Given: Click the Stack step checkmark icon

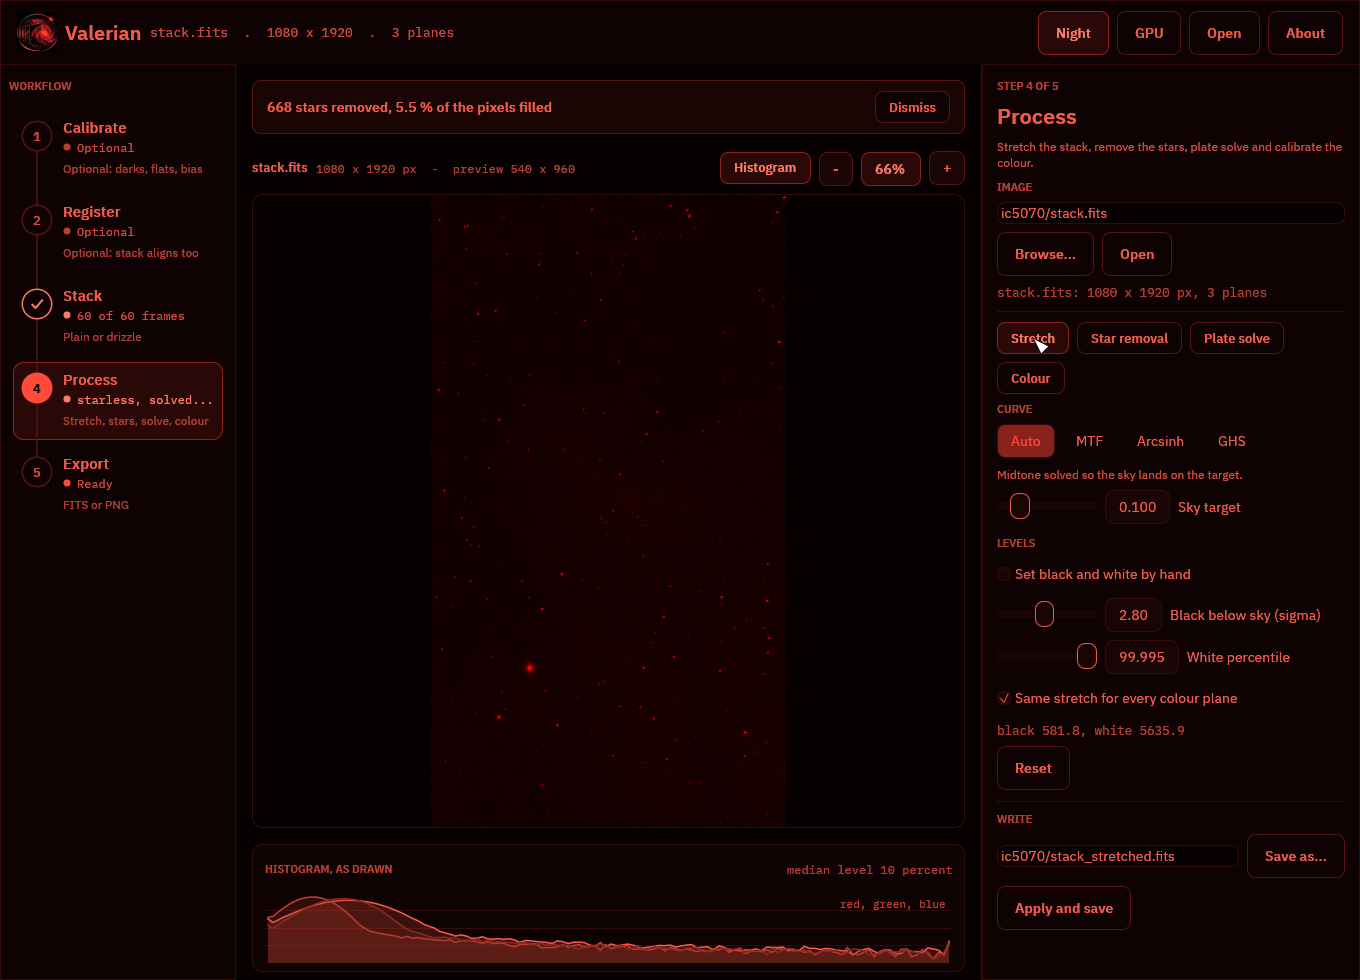Looking at the screenshot, I should click(x=37, y=304).
